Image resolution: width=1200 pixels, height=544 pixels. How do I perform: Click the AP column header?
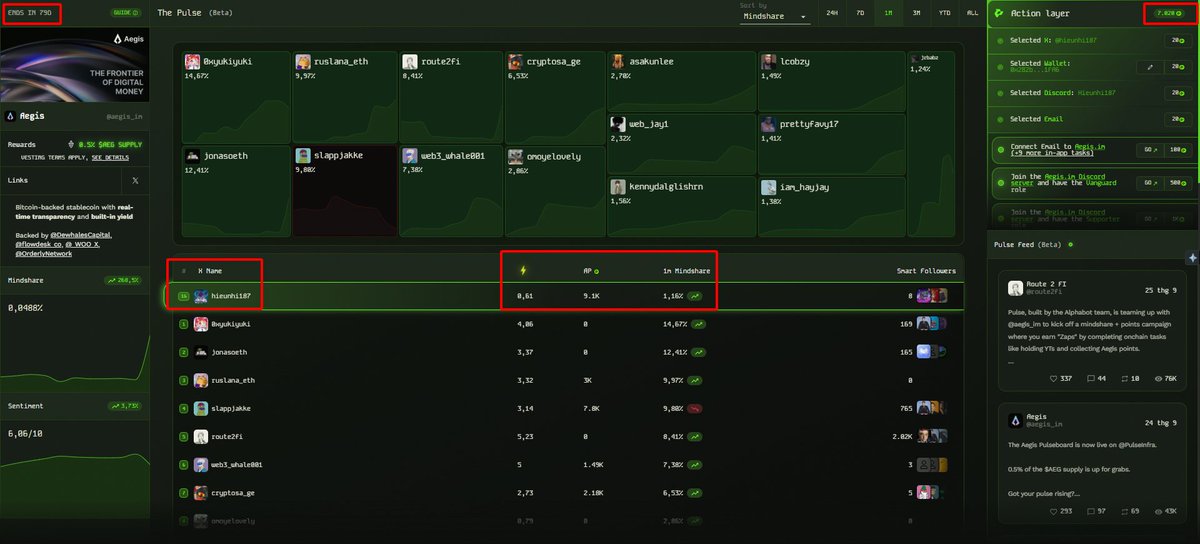(590, 271)
